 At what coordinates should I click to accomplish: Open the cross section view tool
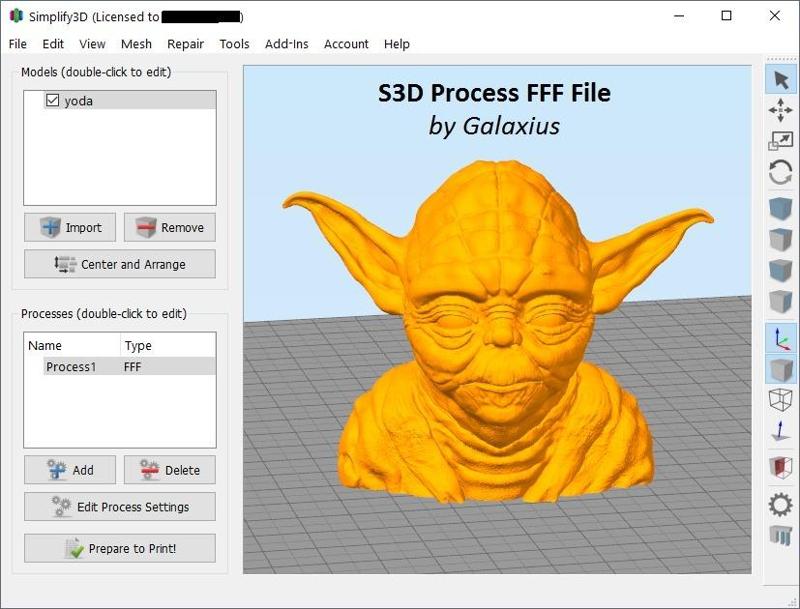[781, 467]
